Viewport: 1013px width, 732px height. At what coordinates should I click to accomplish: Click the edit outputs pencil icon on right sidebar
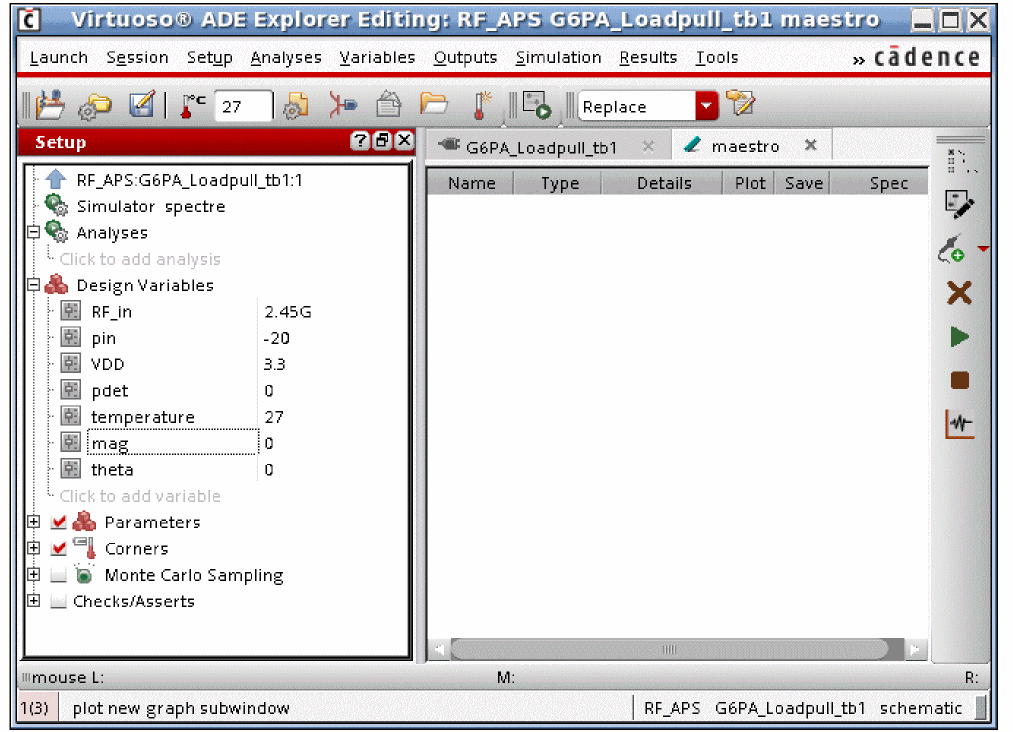[959, 205]
